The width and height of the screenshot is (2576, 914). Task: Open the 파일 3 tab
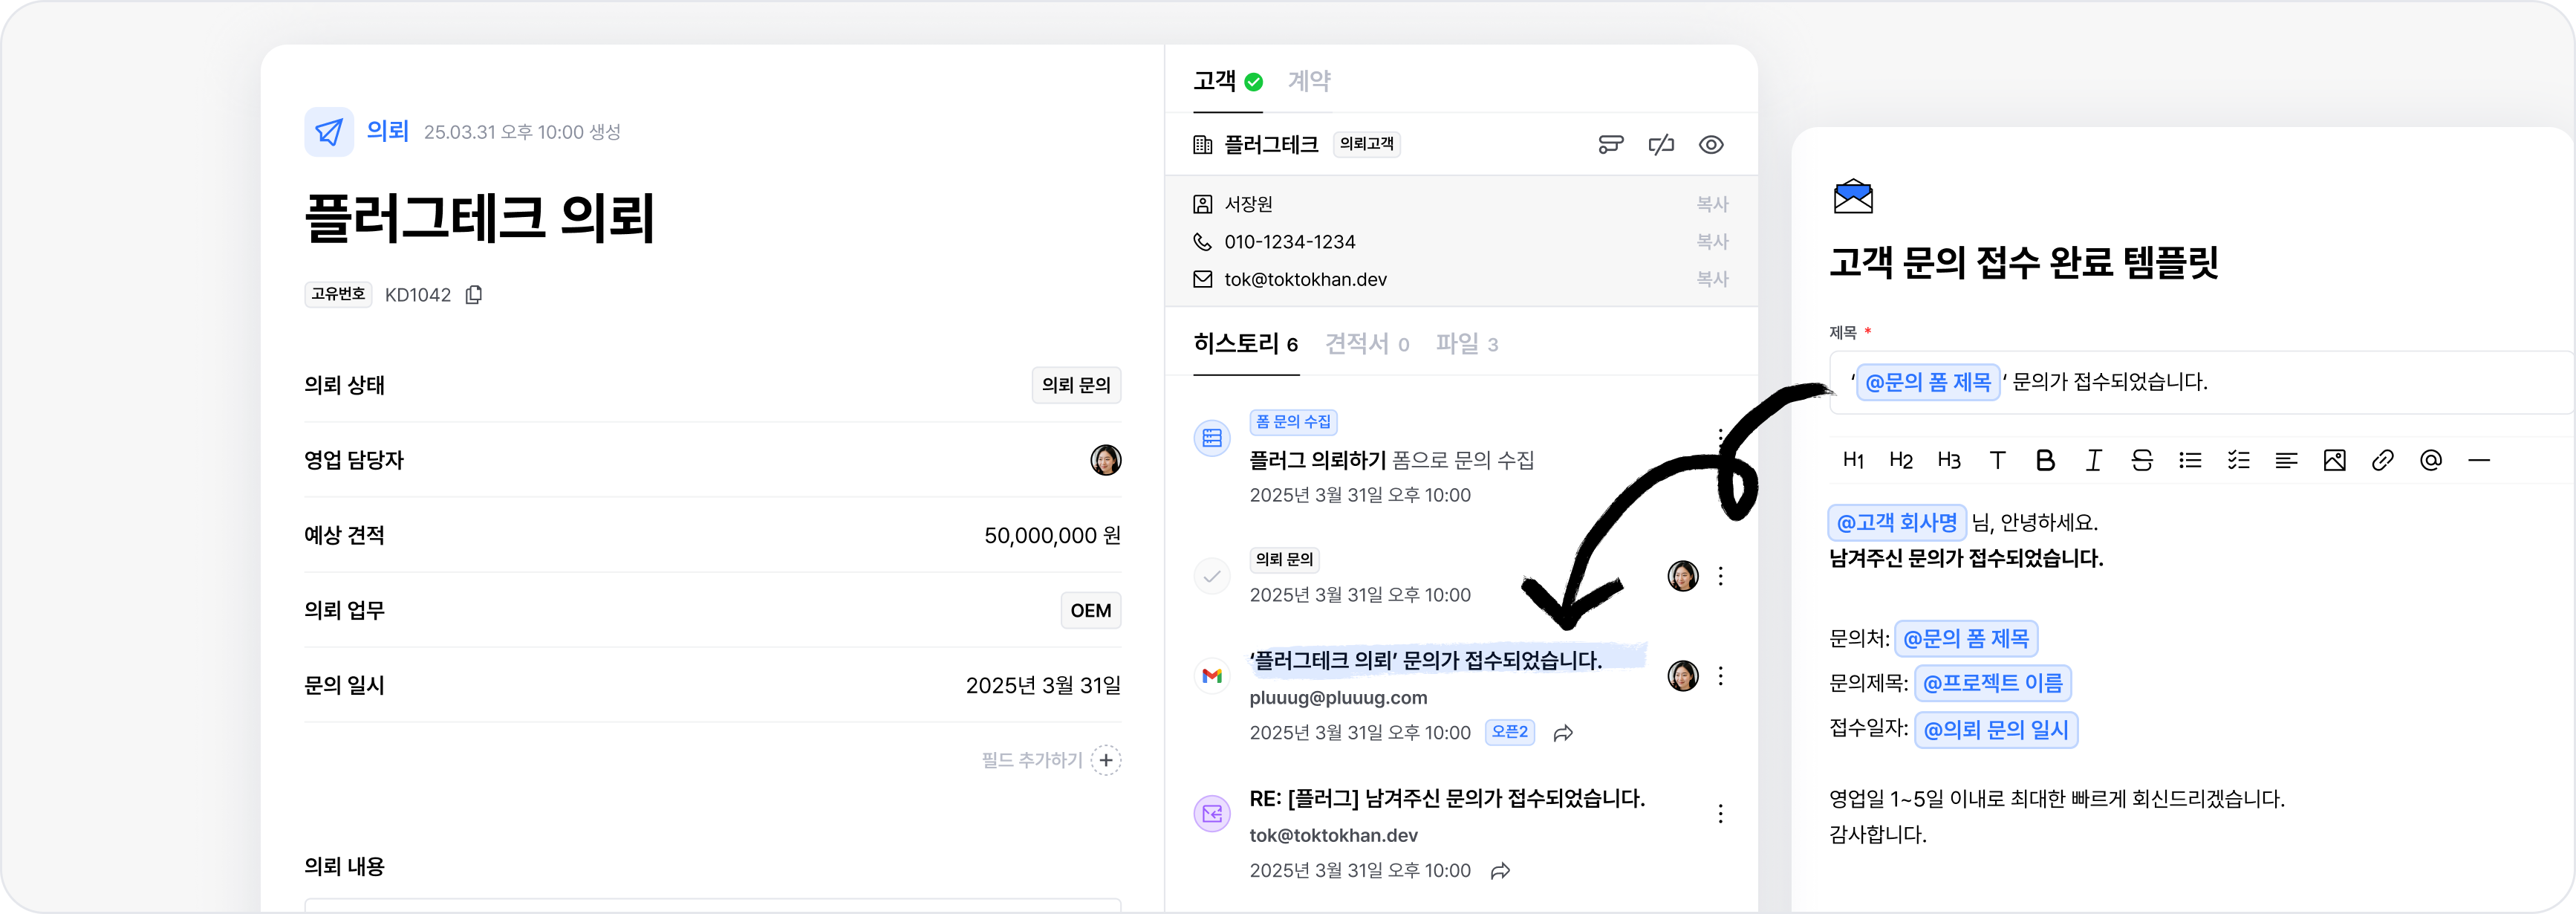click(1467, 344)
